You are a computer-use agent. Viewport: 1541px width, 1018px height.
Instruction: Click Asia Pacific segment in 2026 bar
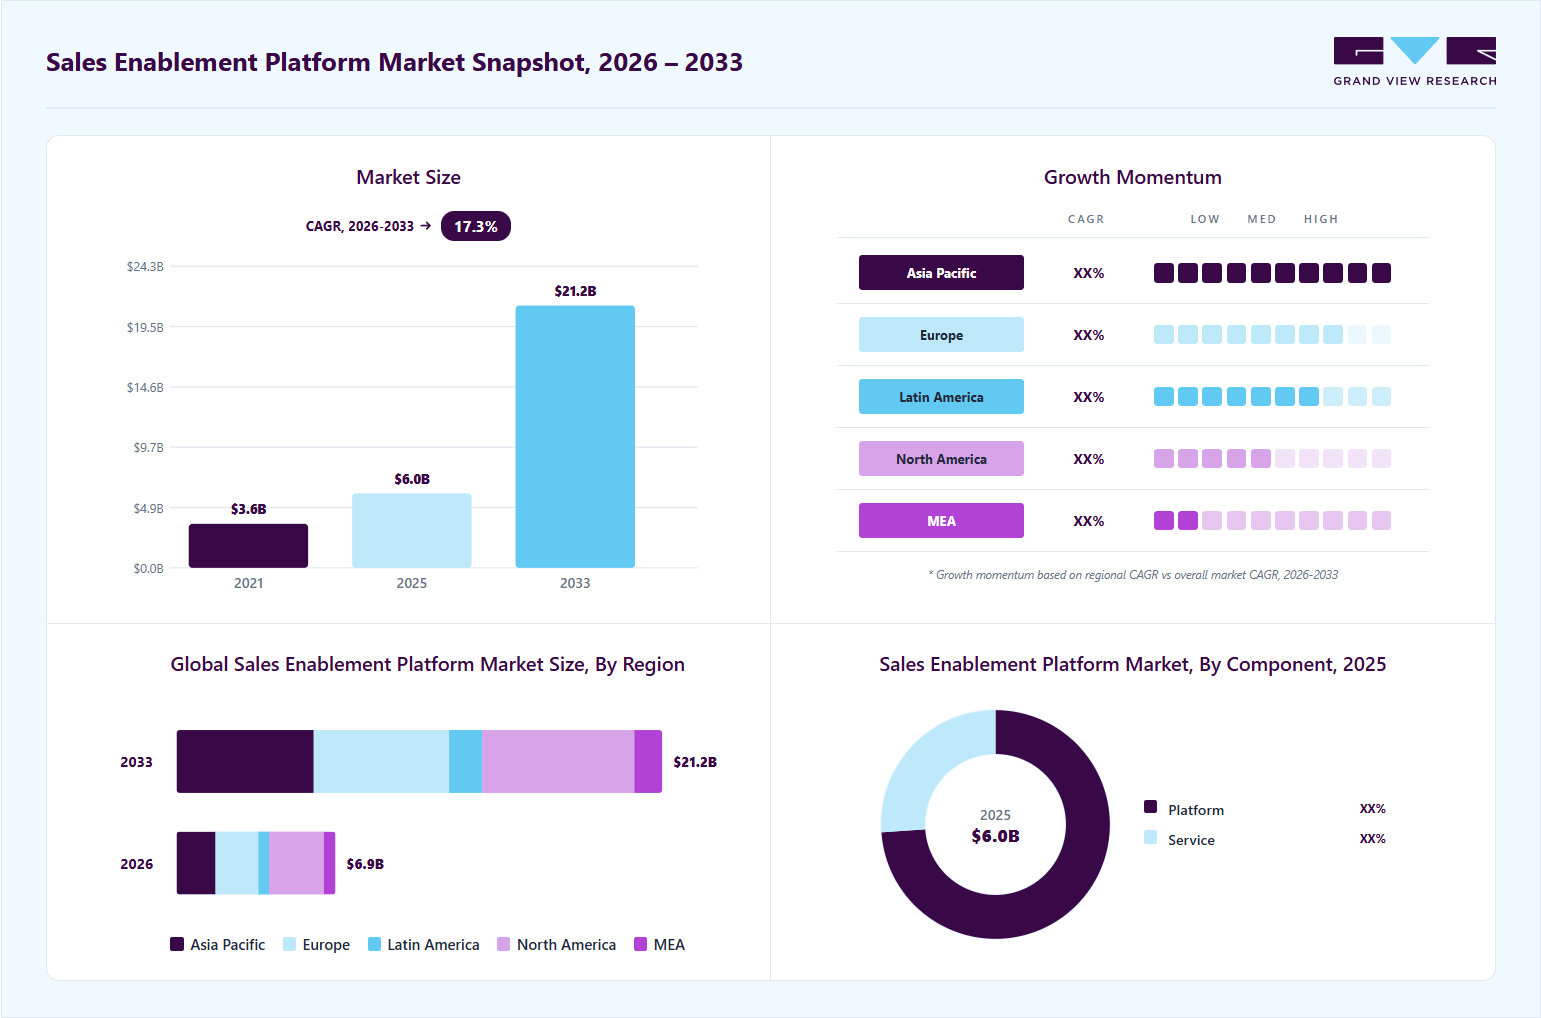coord(196,863)
